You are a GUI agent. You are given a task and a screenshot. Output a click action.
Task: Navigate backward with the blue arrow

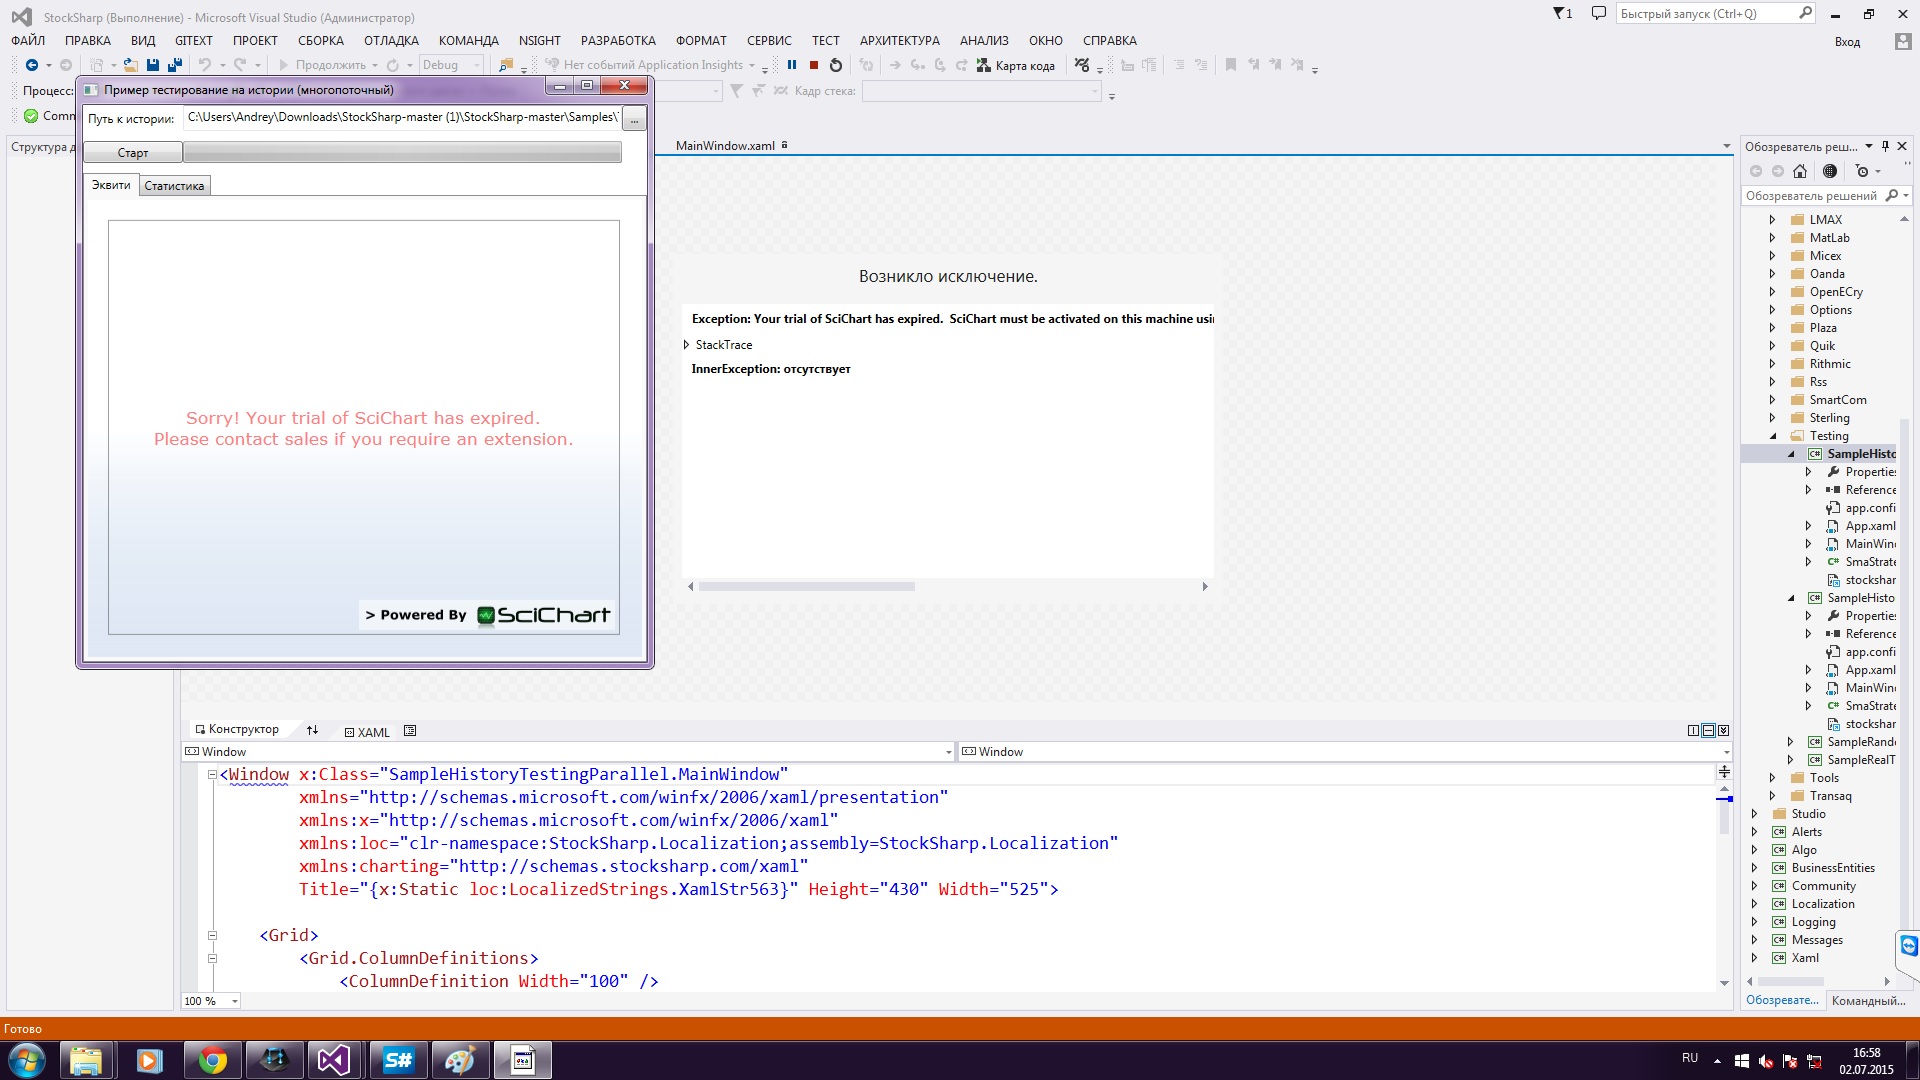(32, 65)
